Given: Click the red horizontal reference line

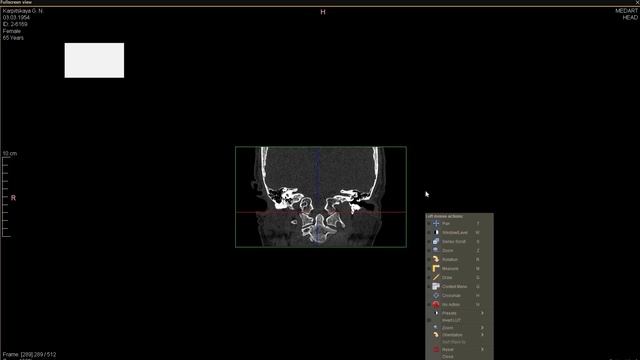Looking at the screenshot, I should coord(321,212).
